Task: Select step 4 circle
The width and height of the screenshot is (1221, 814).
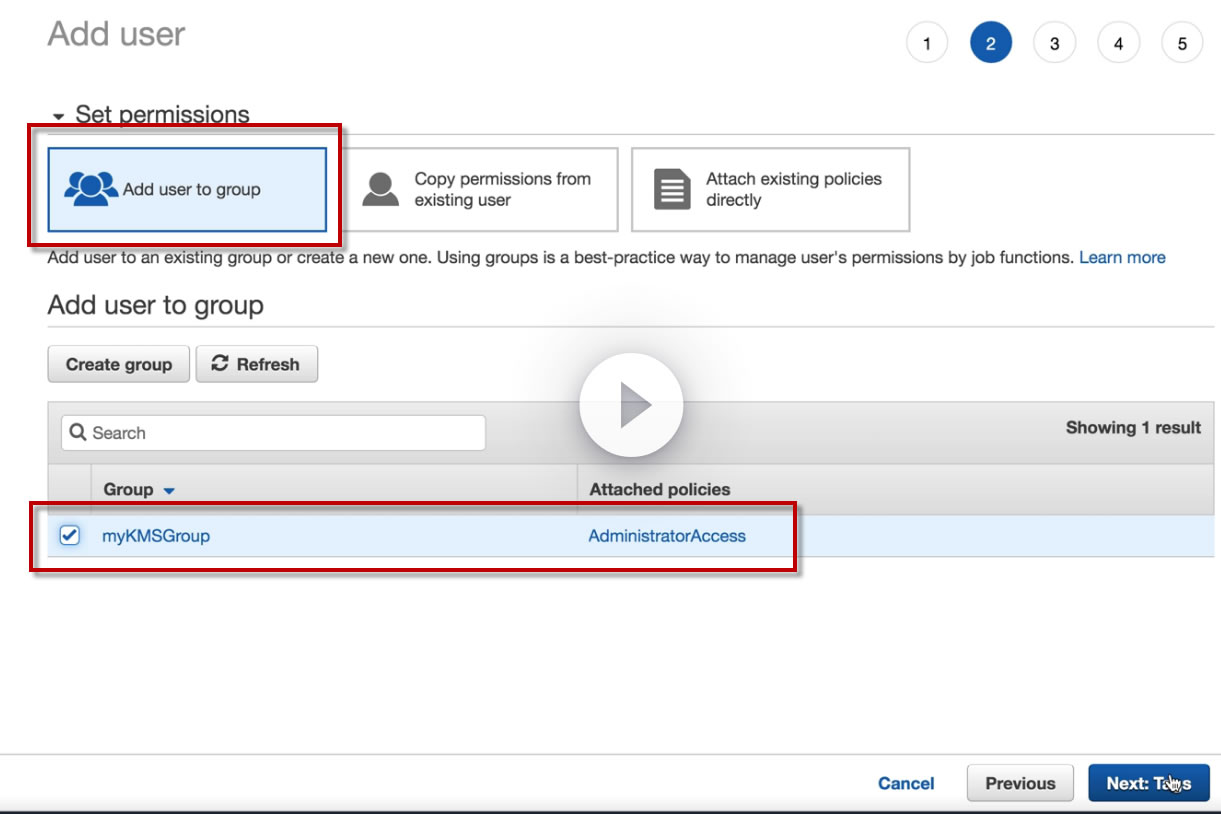Action: pyautogui.click(x=1118, y=44)
